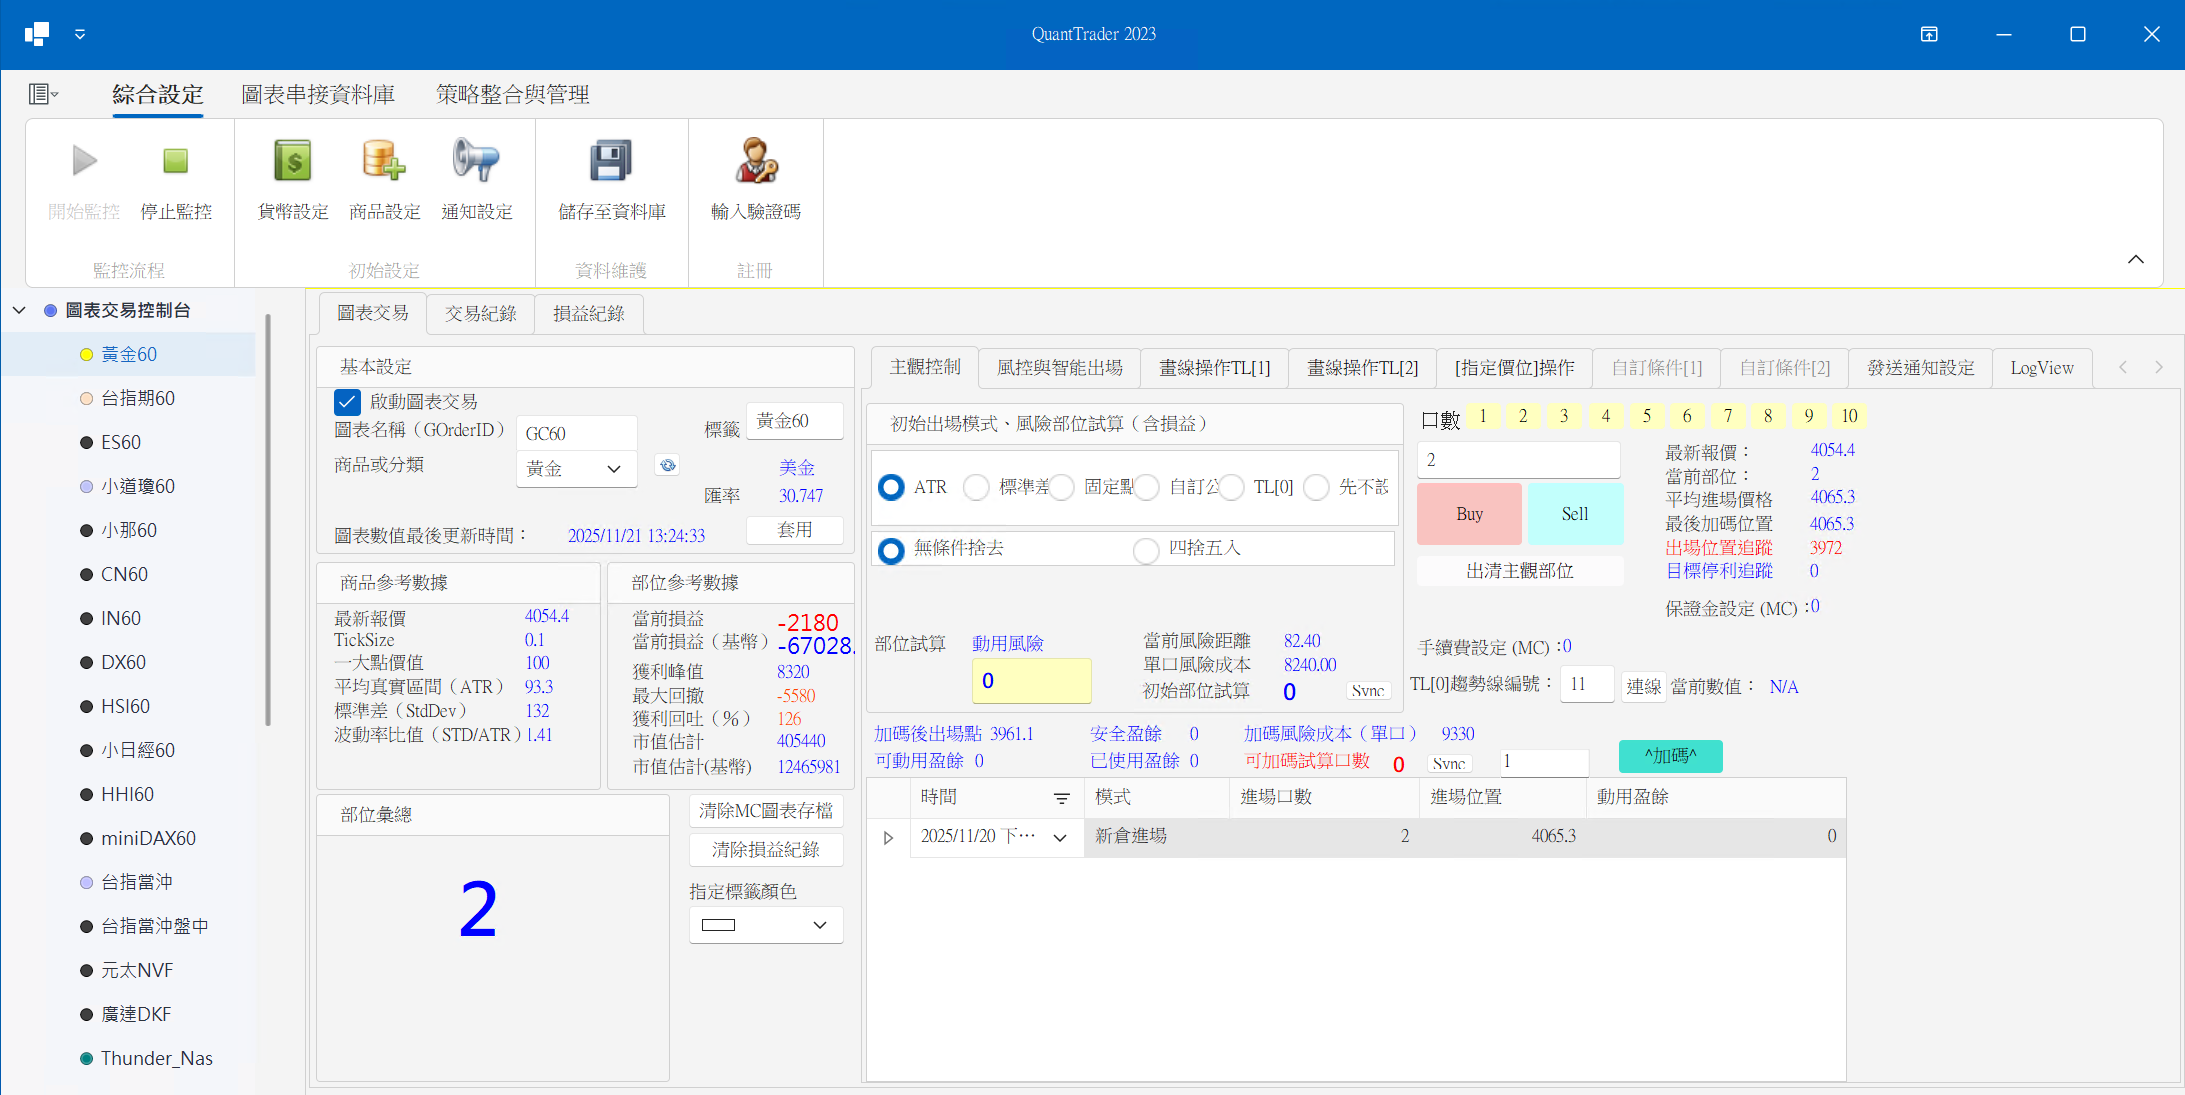Open the 風控與智能出場 tab
2185x1095 pixels.
click(x=1060, y=367)
